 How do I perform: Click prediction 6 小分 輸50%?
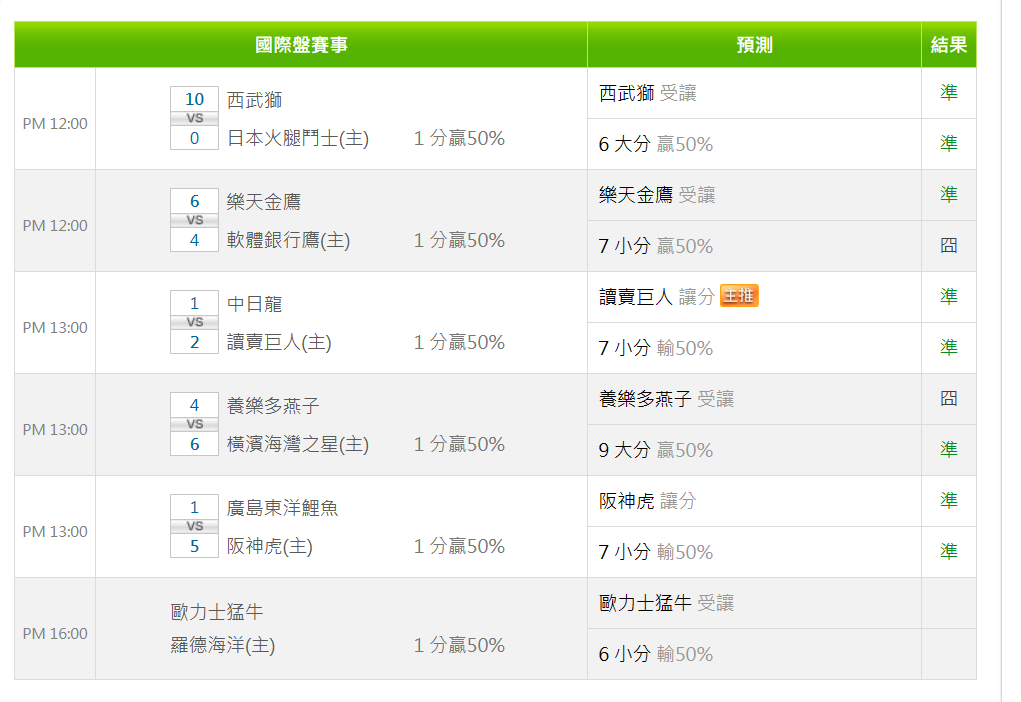coord(656,654)
